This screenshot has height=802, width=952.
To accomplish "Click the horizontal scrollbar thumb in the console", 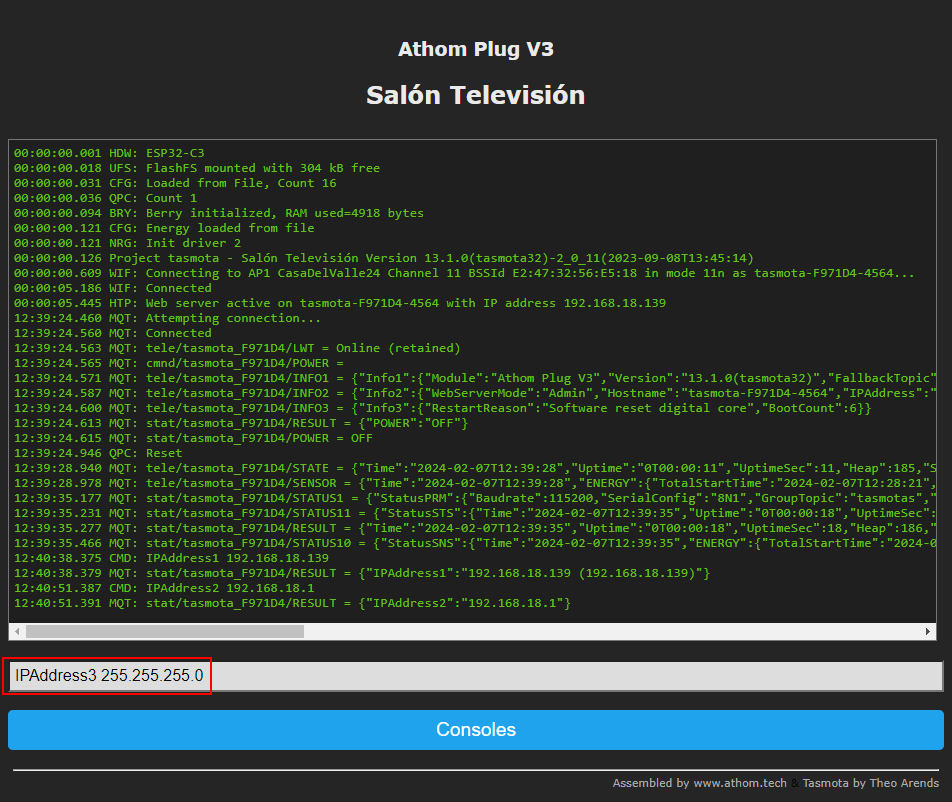I will (165, 632).
